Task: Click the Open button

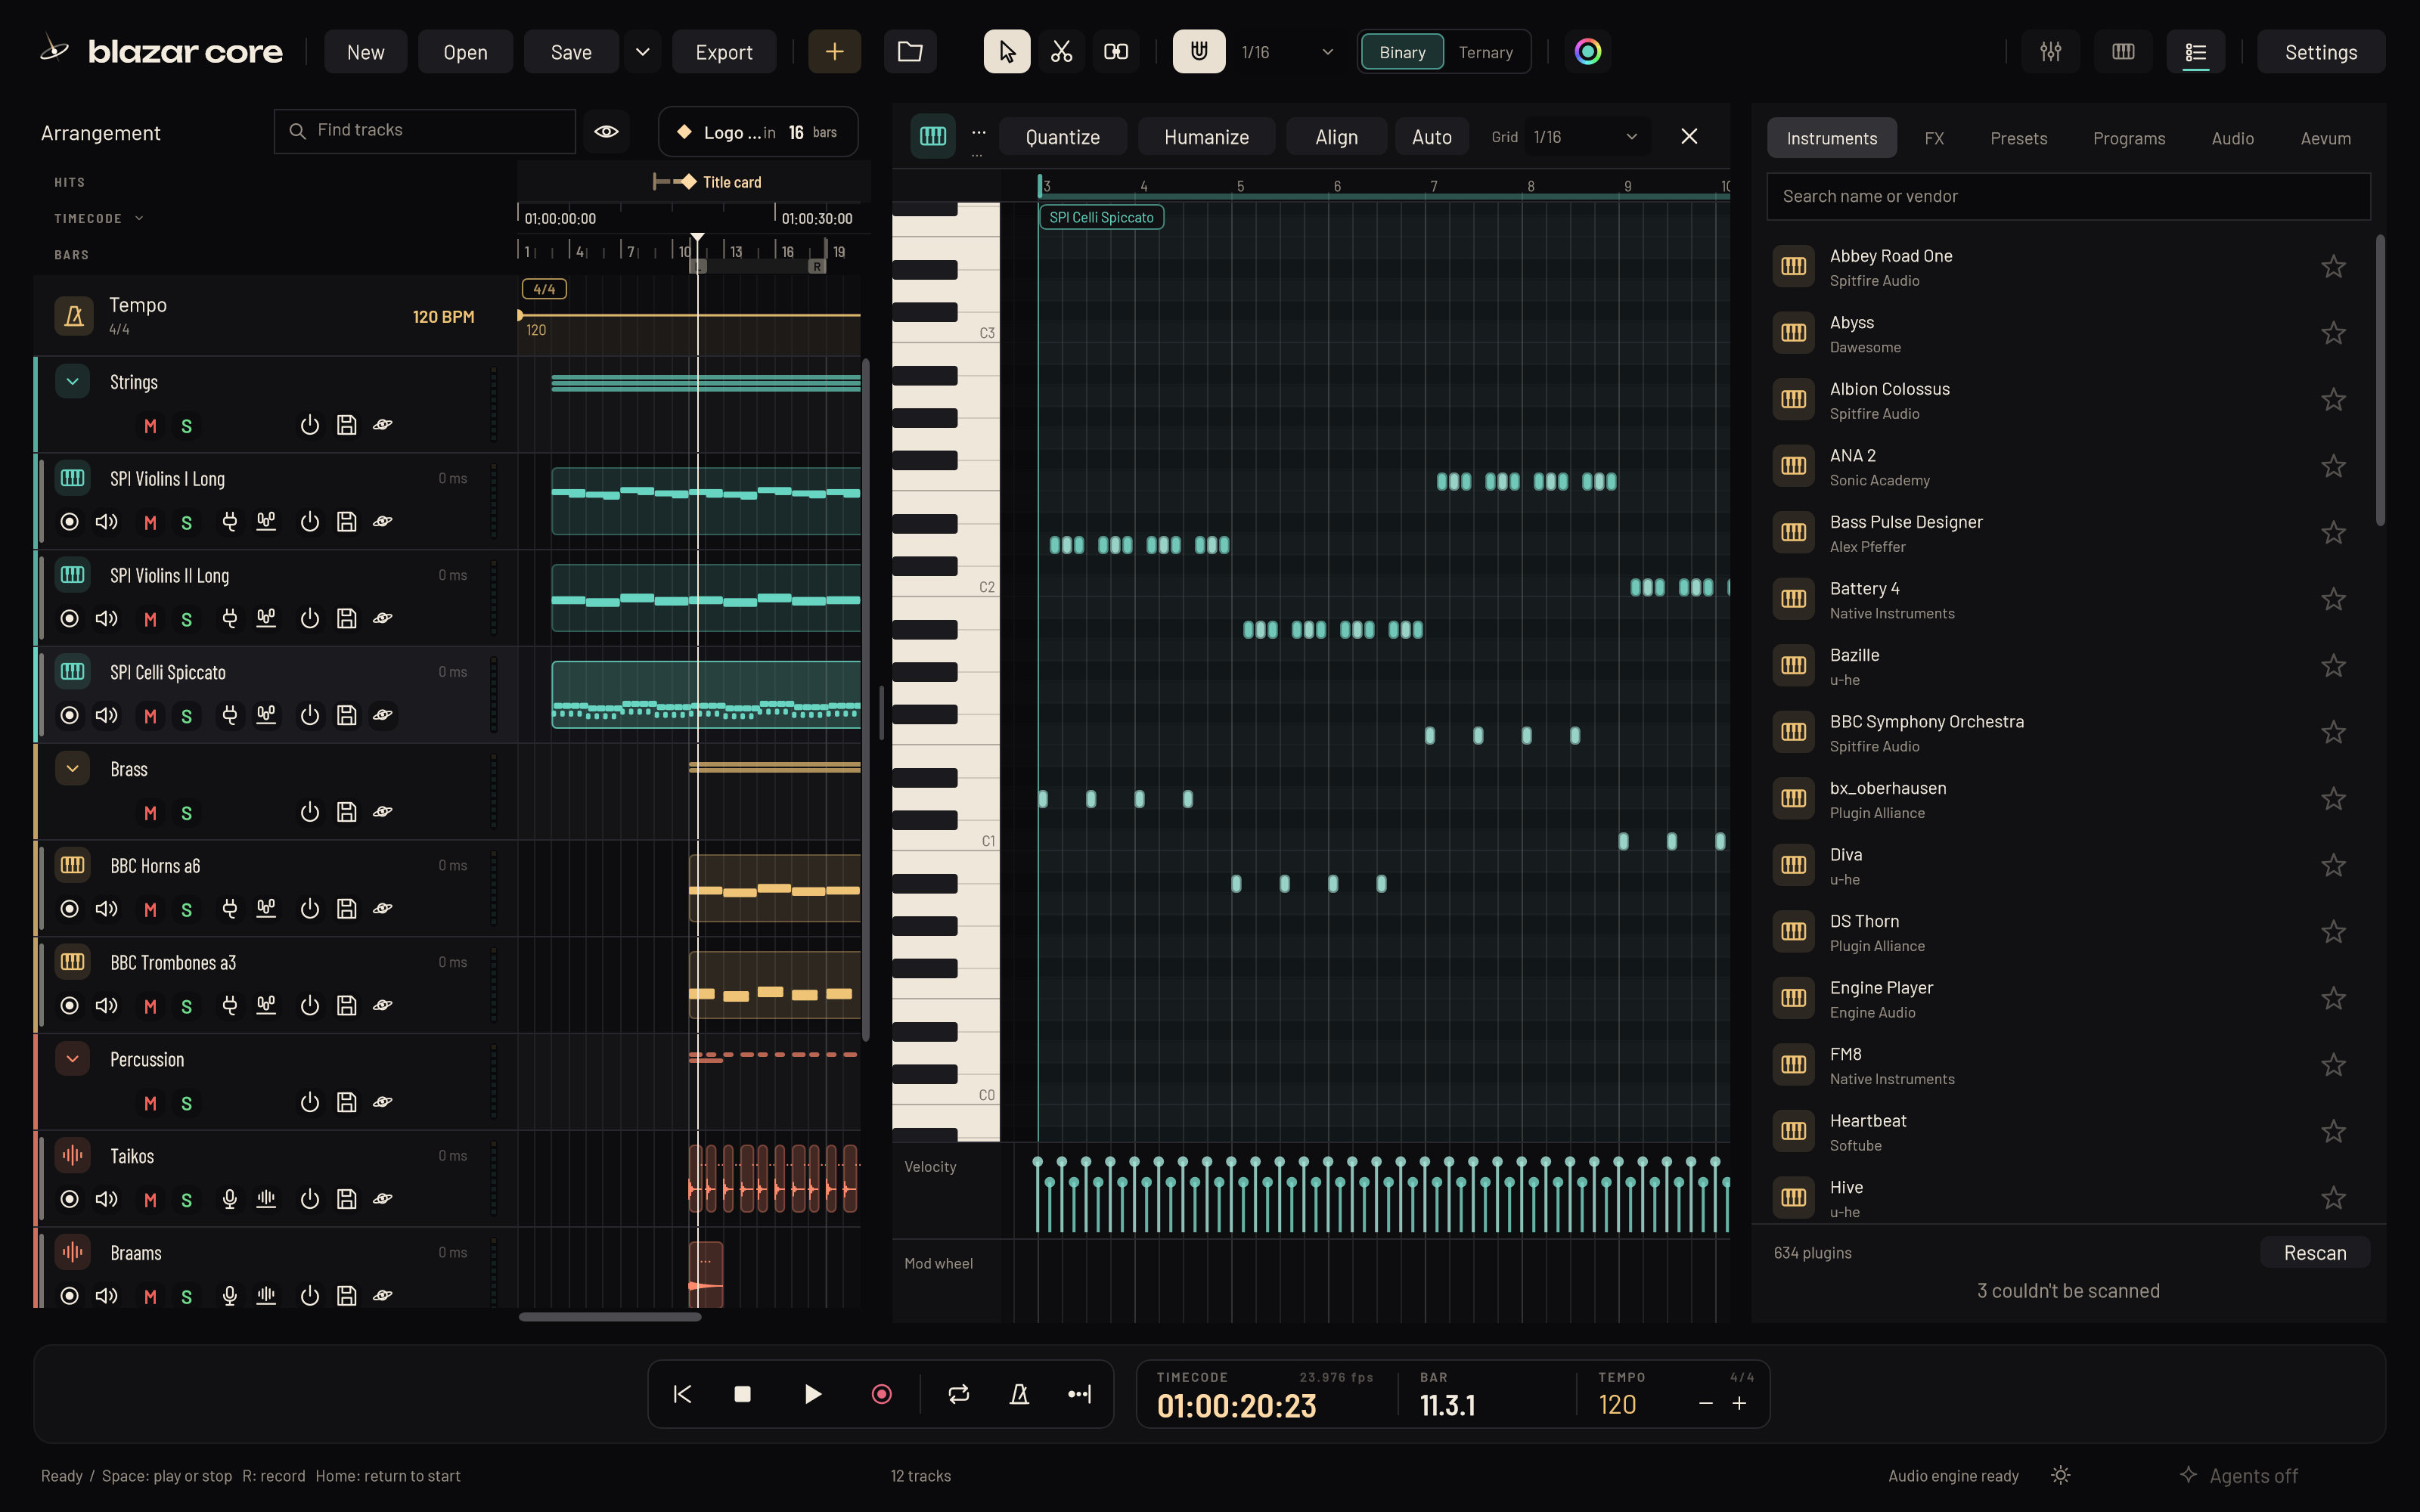Action: point(465,52)
